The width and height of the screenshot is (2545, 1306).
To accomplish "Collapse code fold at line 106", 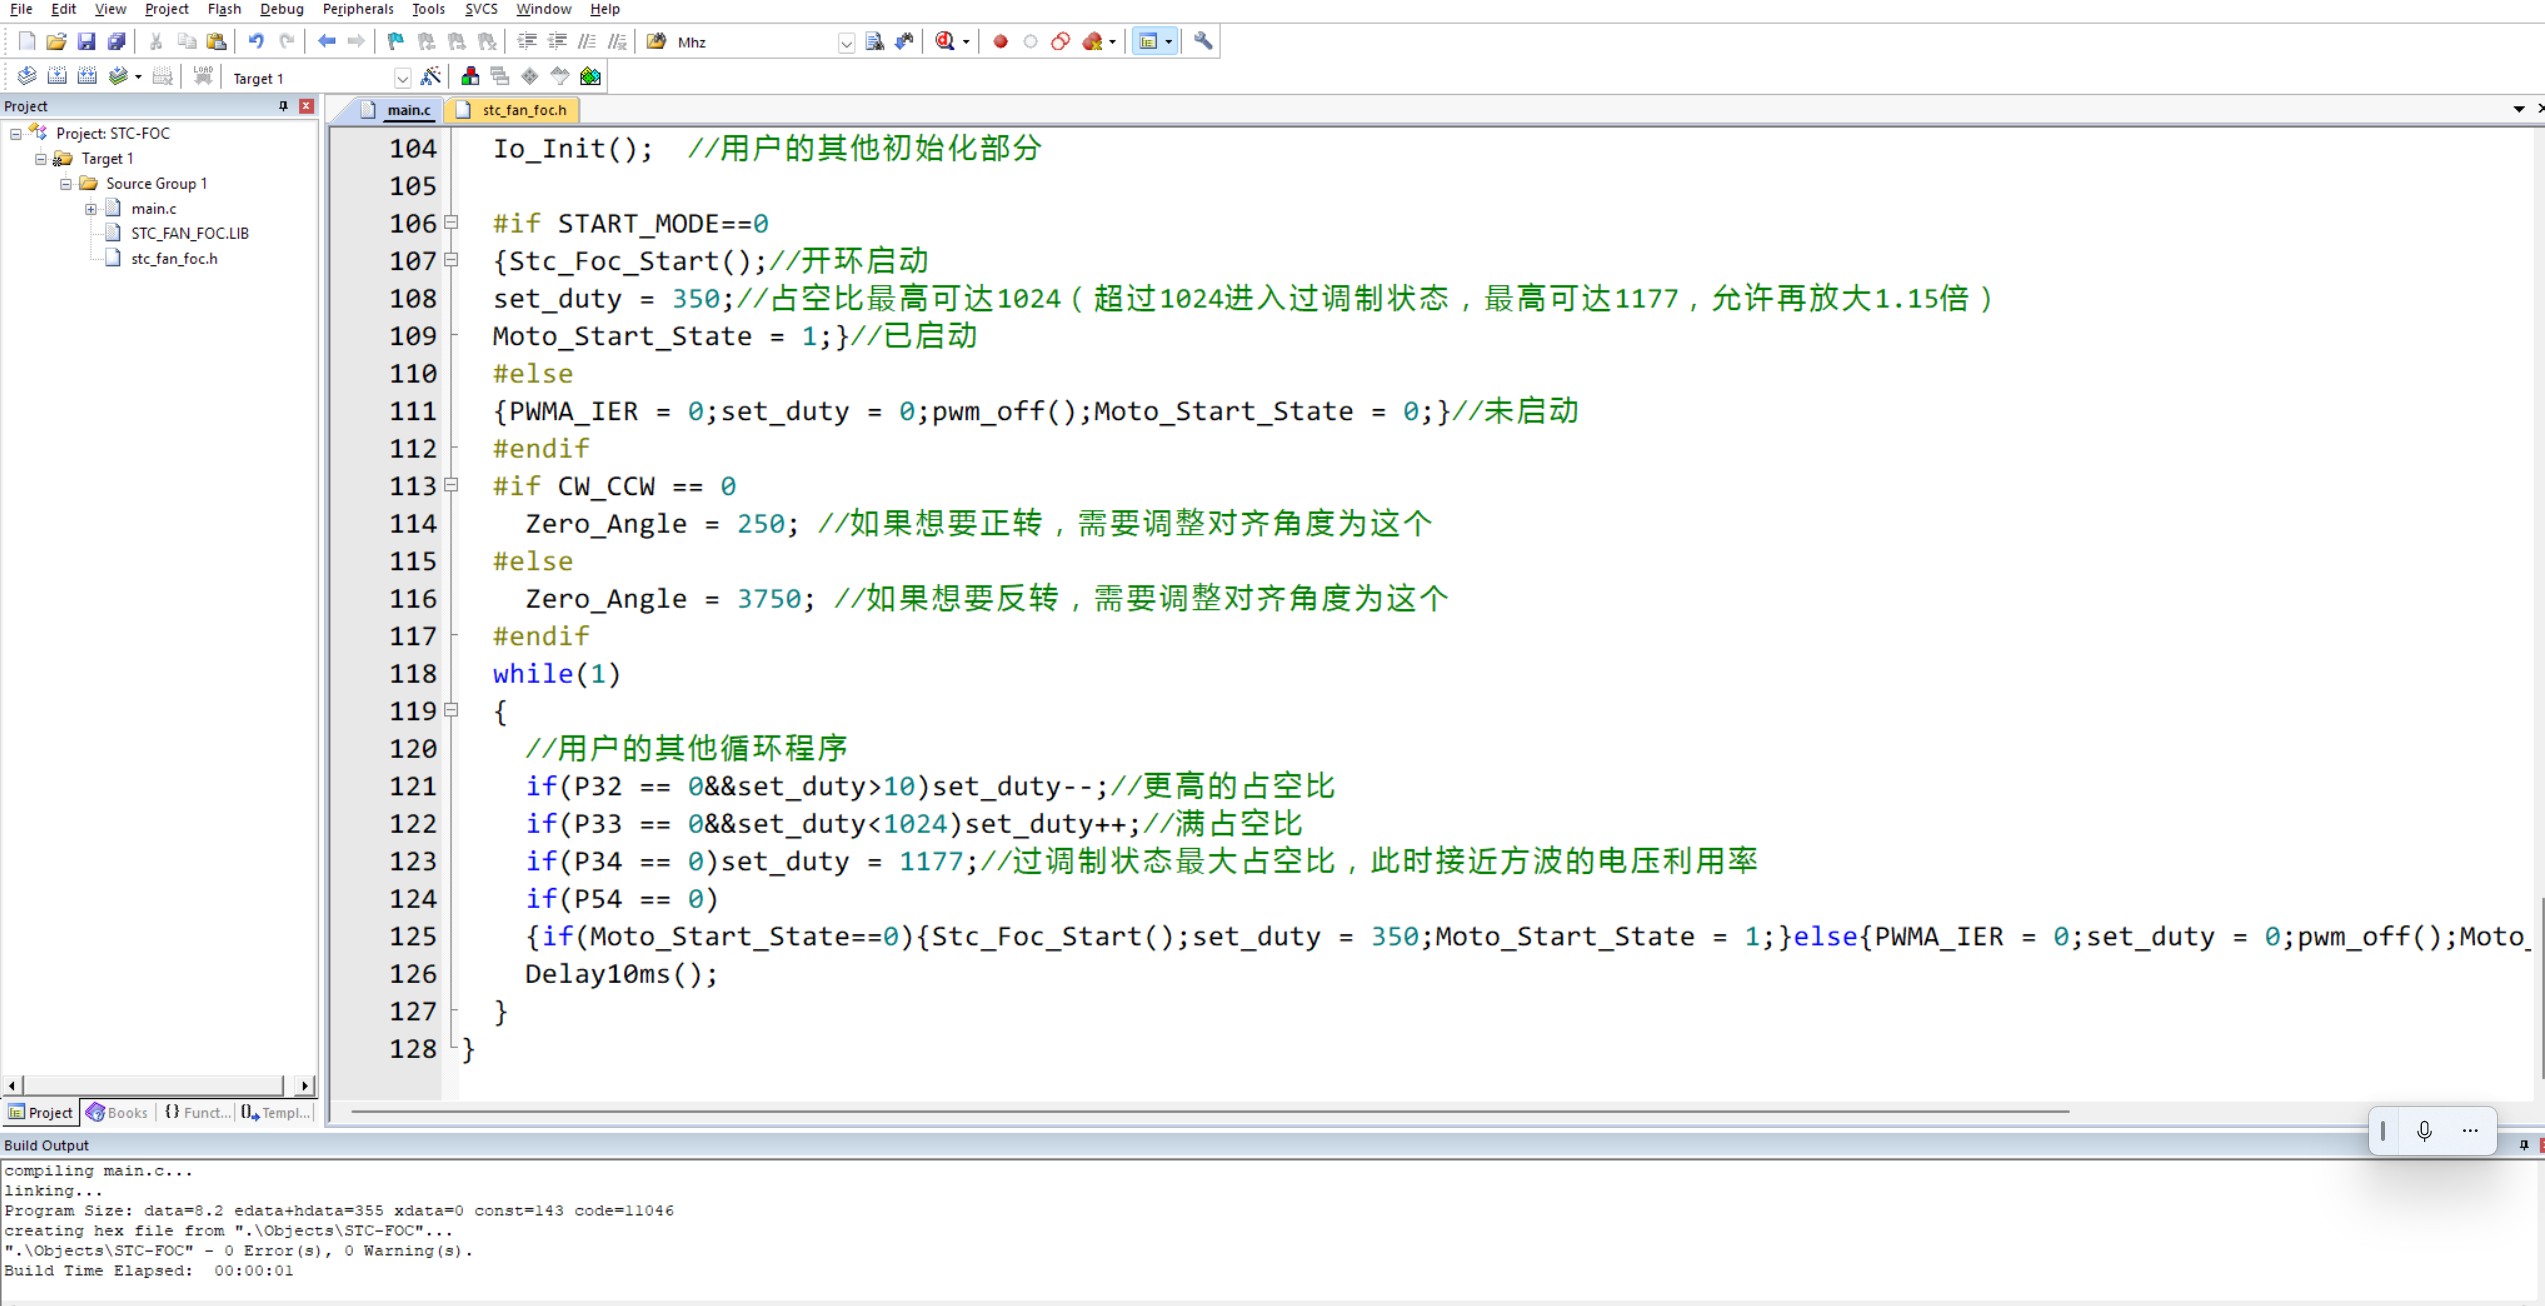I will pos(451,223).
